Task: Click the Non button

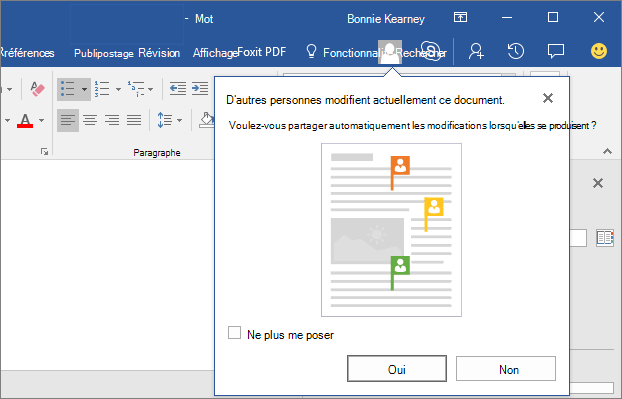Action: 506,369
